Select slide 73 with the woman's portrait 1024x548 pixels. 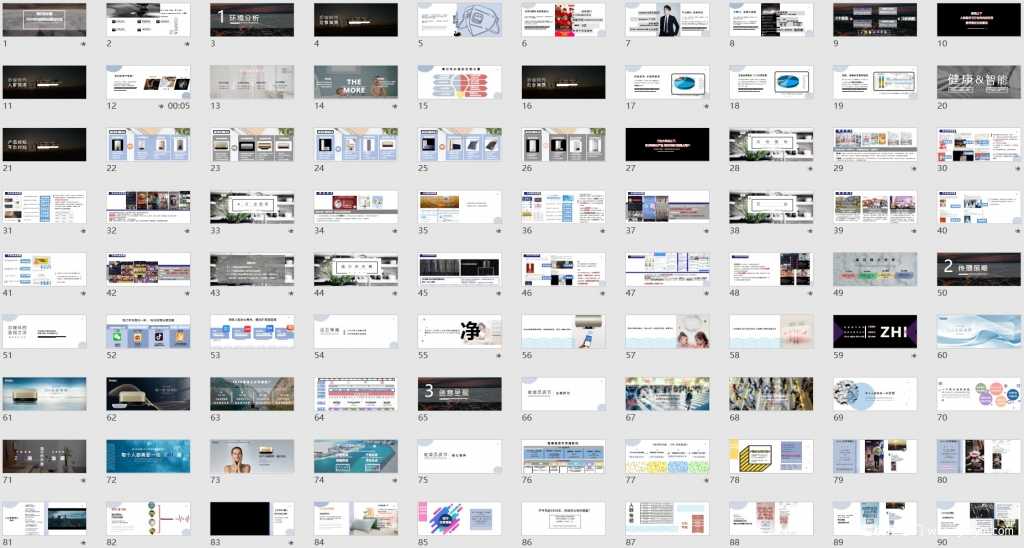point(251,456)
